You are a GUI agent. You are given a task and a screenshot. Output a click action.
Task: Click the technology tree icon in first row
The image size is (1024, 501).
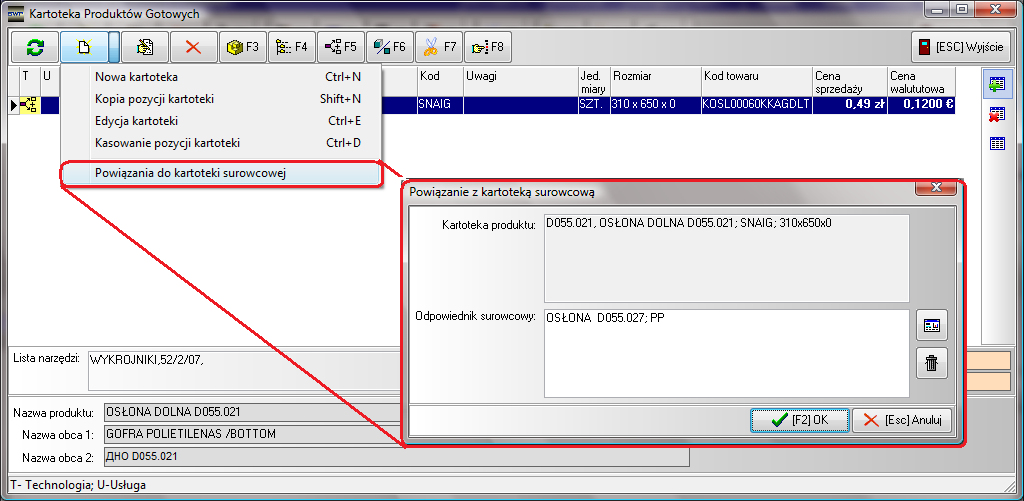[x=28, y=105]
